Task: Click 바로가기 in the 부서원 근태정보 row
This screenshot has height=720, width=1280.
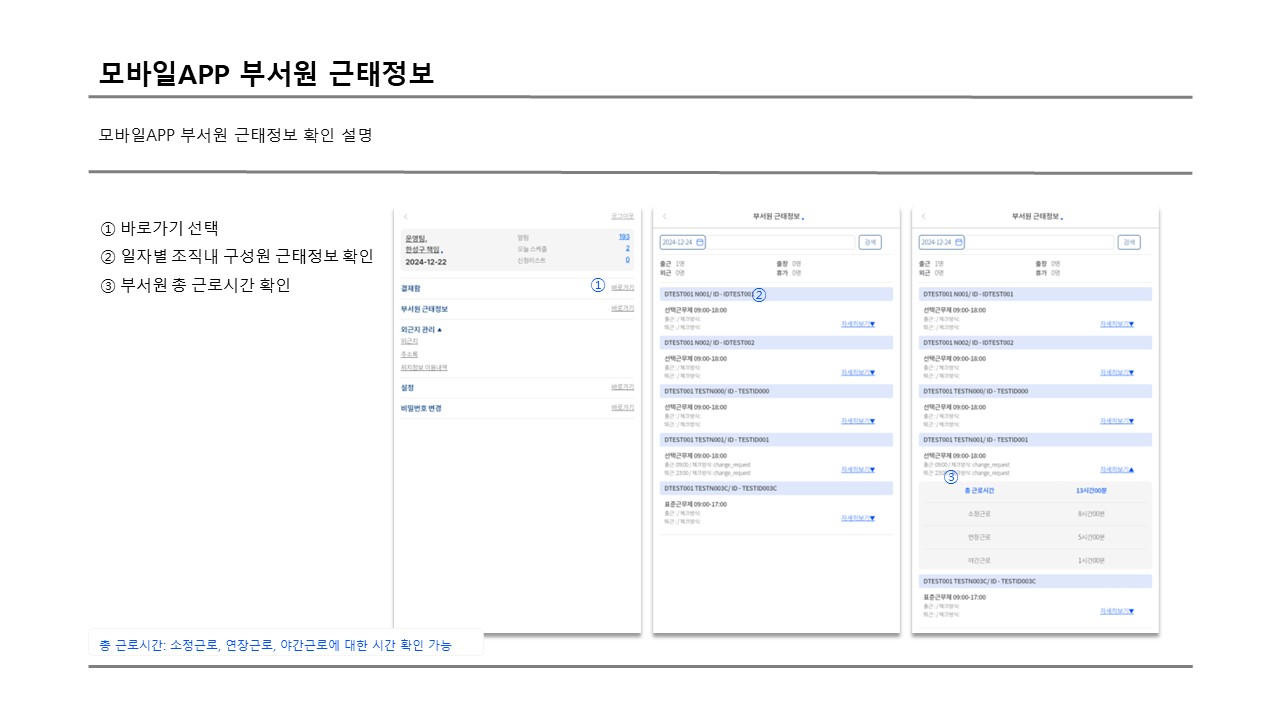Action: pos(622,309)
